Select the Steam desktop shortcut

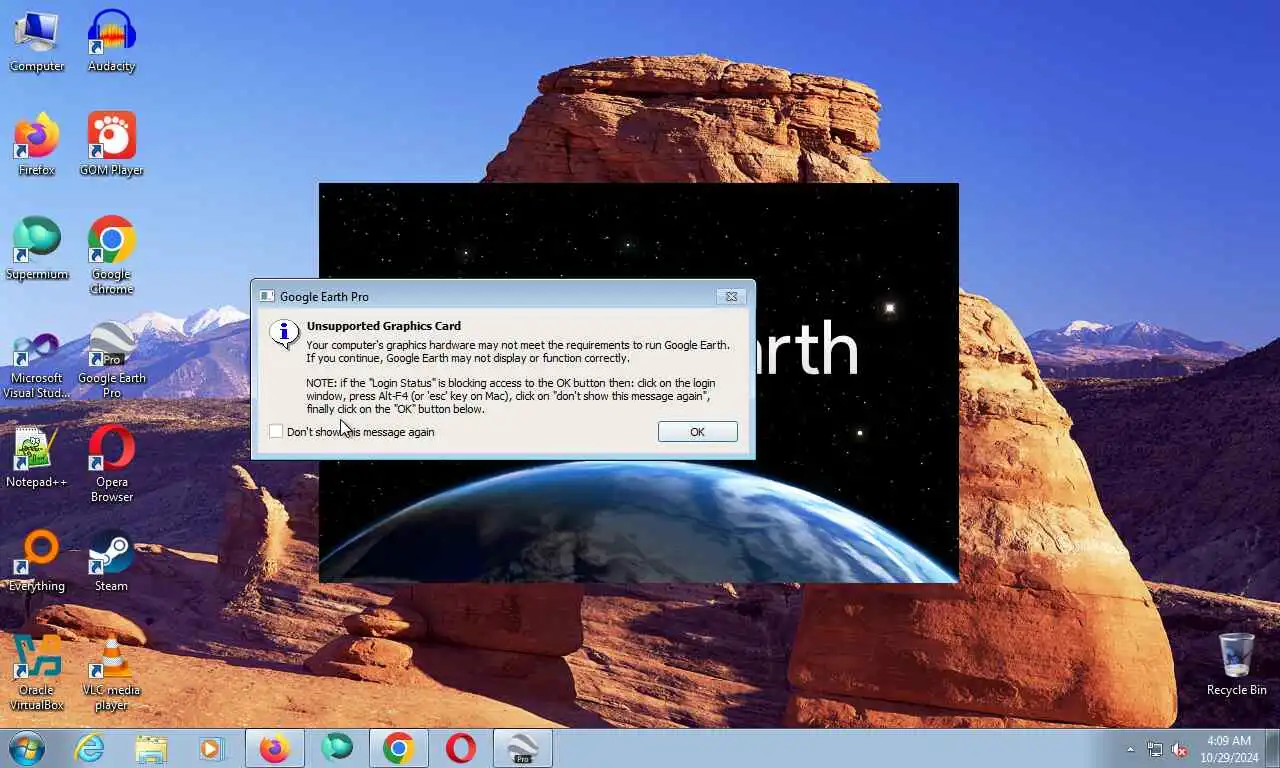coord(111,562)
